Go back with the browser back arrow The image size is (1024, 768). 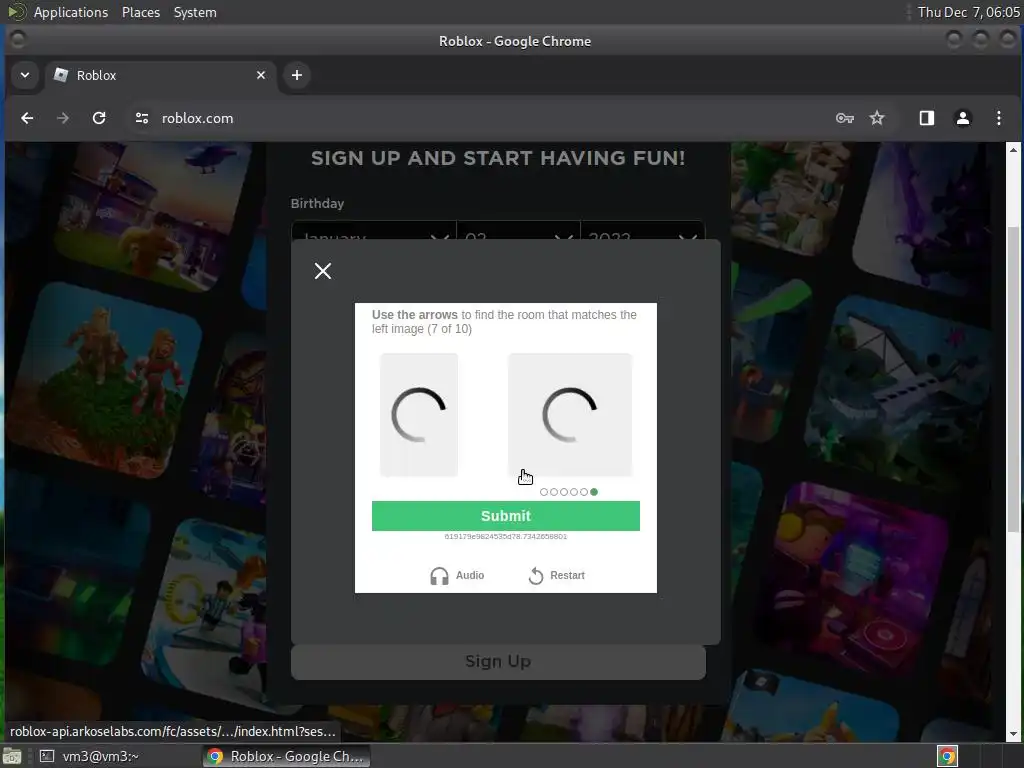tap(27, 118)
